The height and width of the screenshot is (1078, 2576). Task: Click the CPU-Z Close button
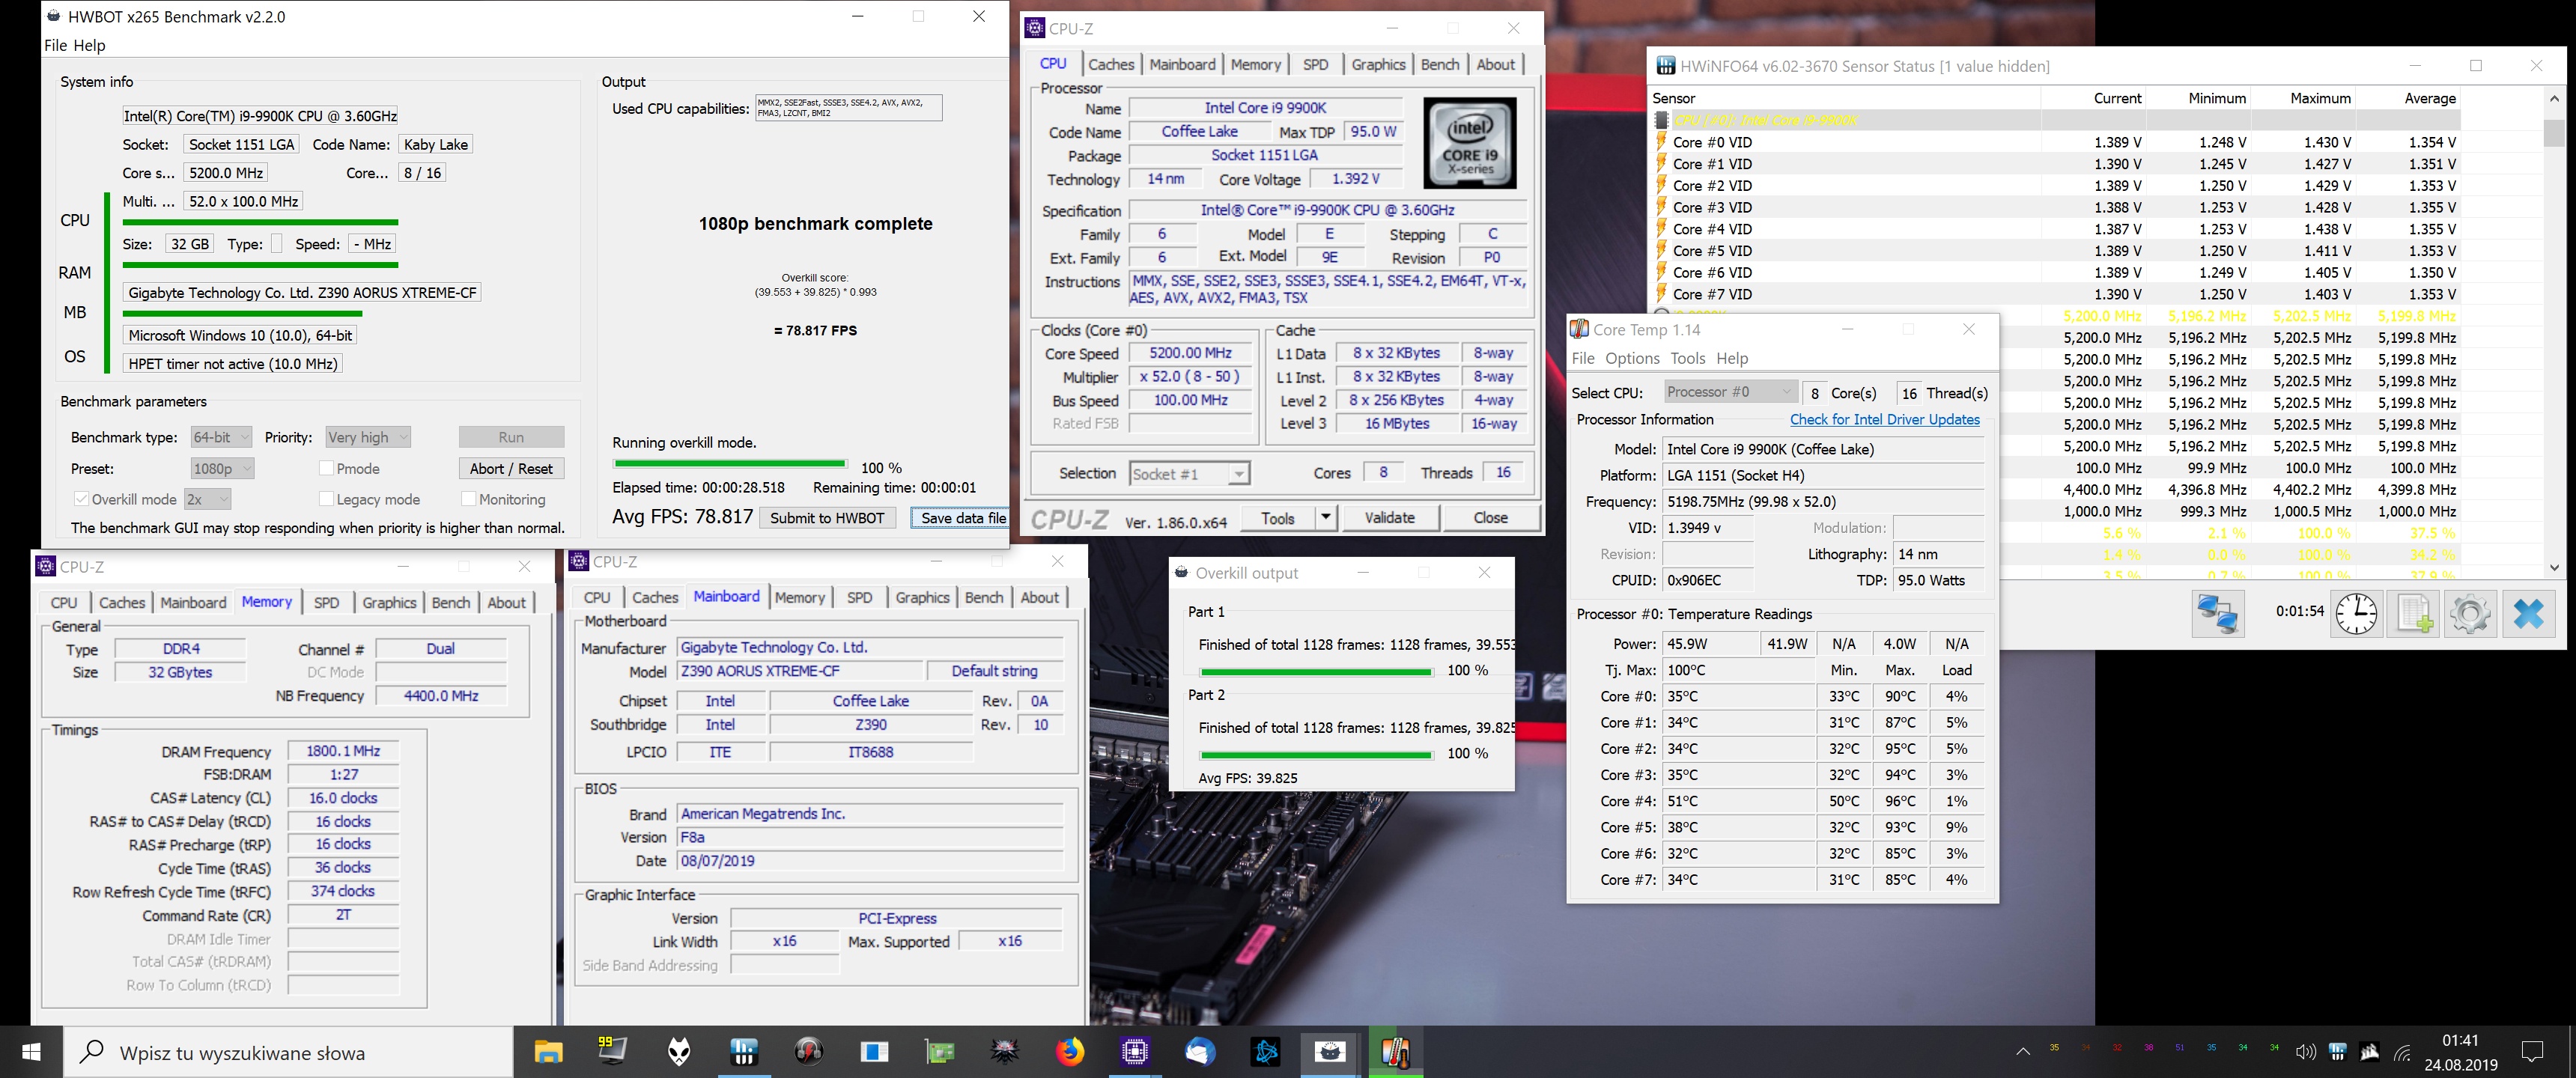click(1490, 518)
